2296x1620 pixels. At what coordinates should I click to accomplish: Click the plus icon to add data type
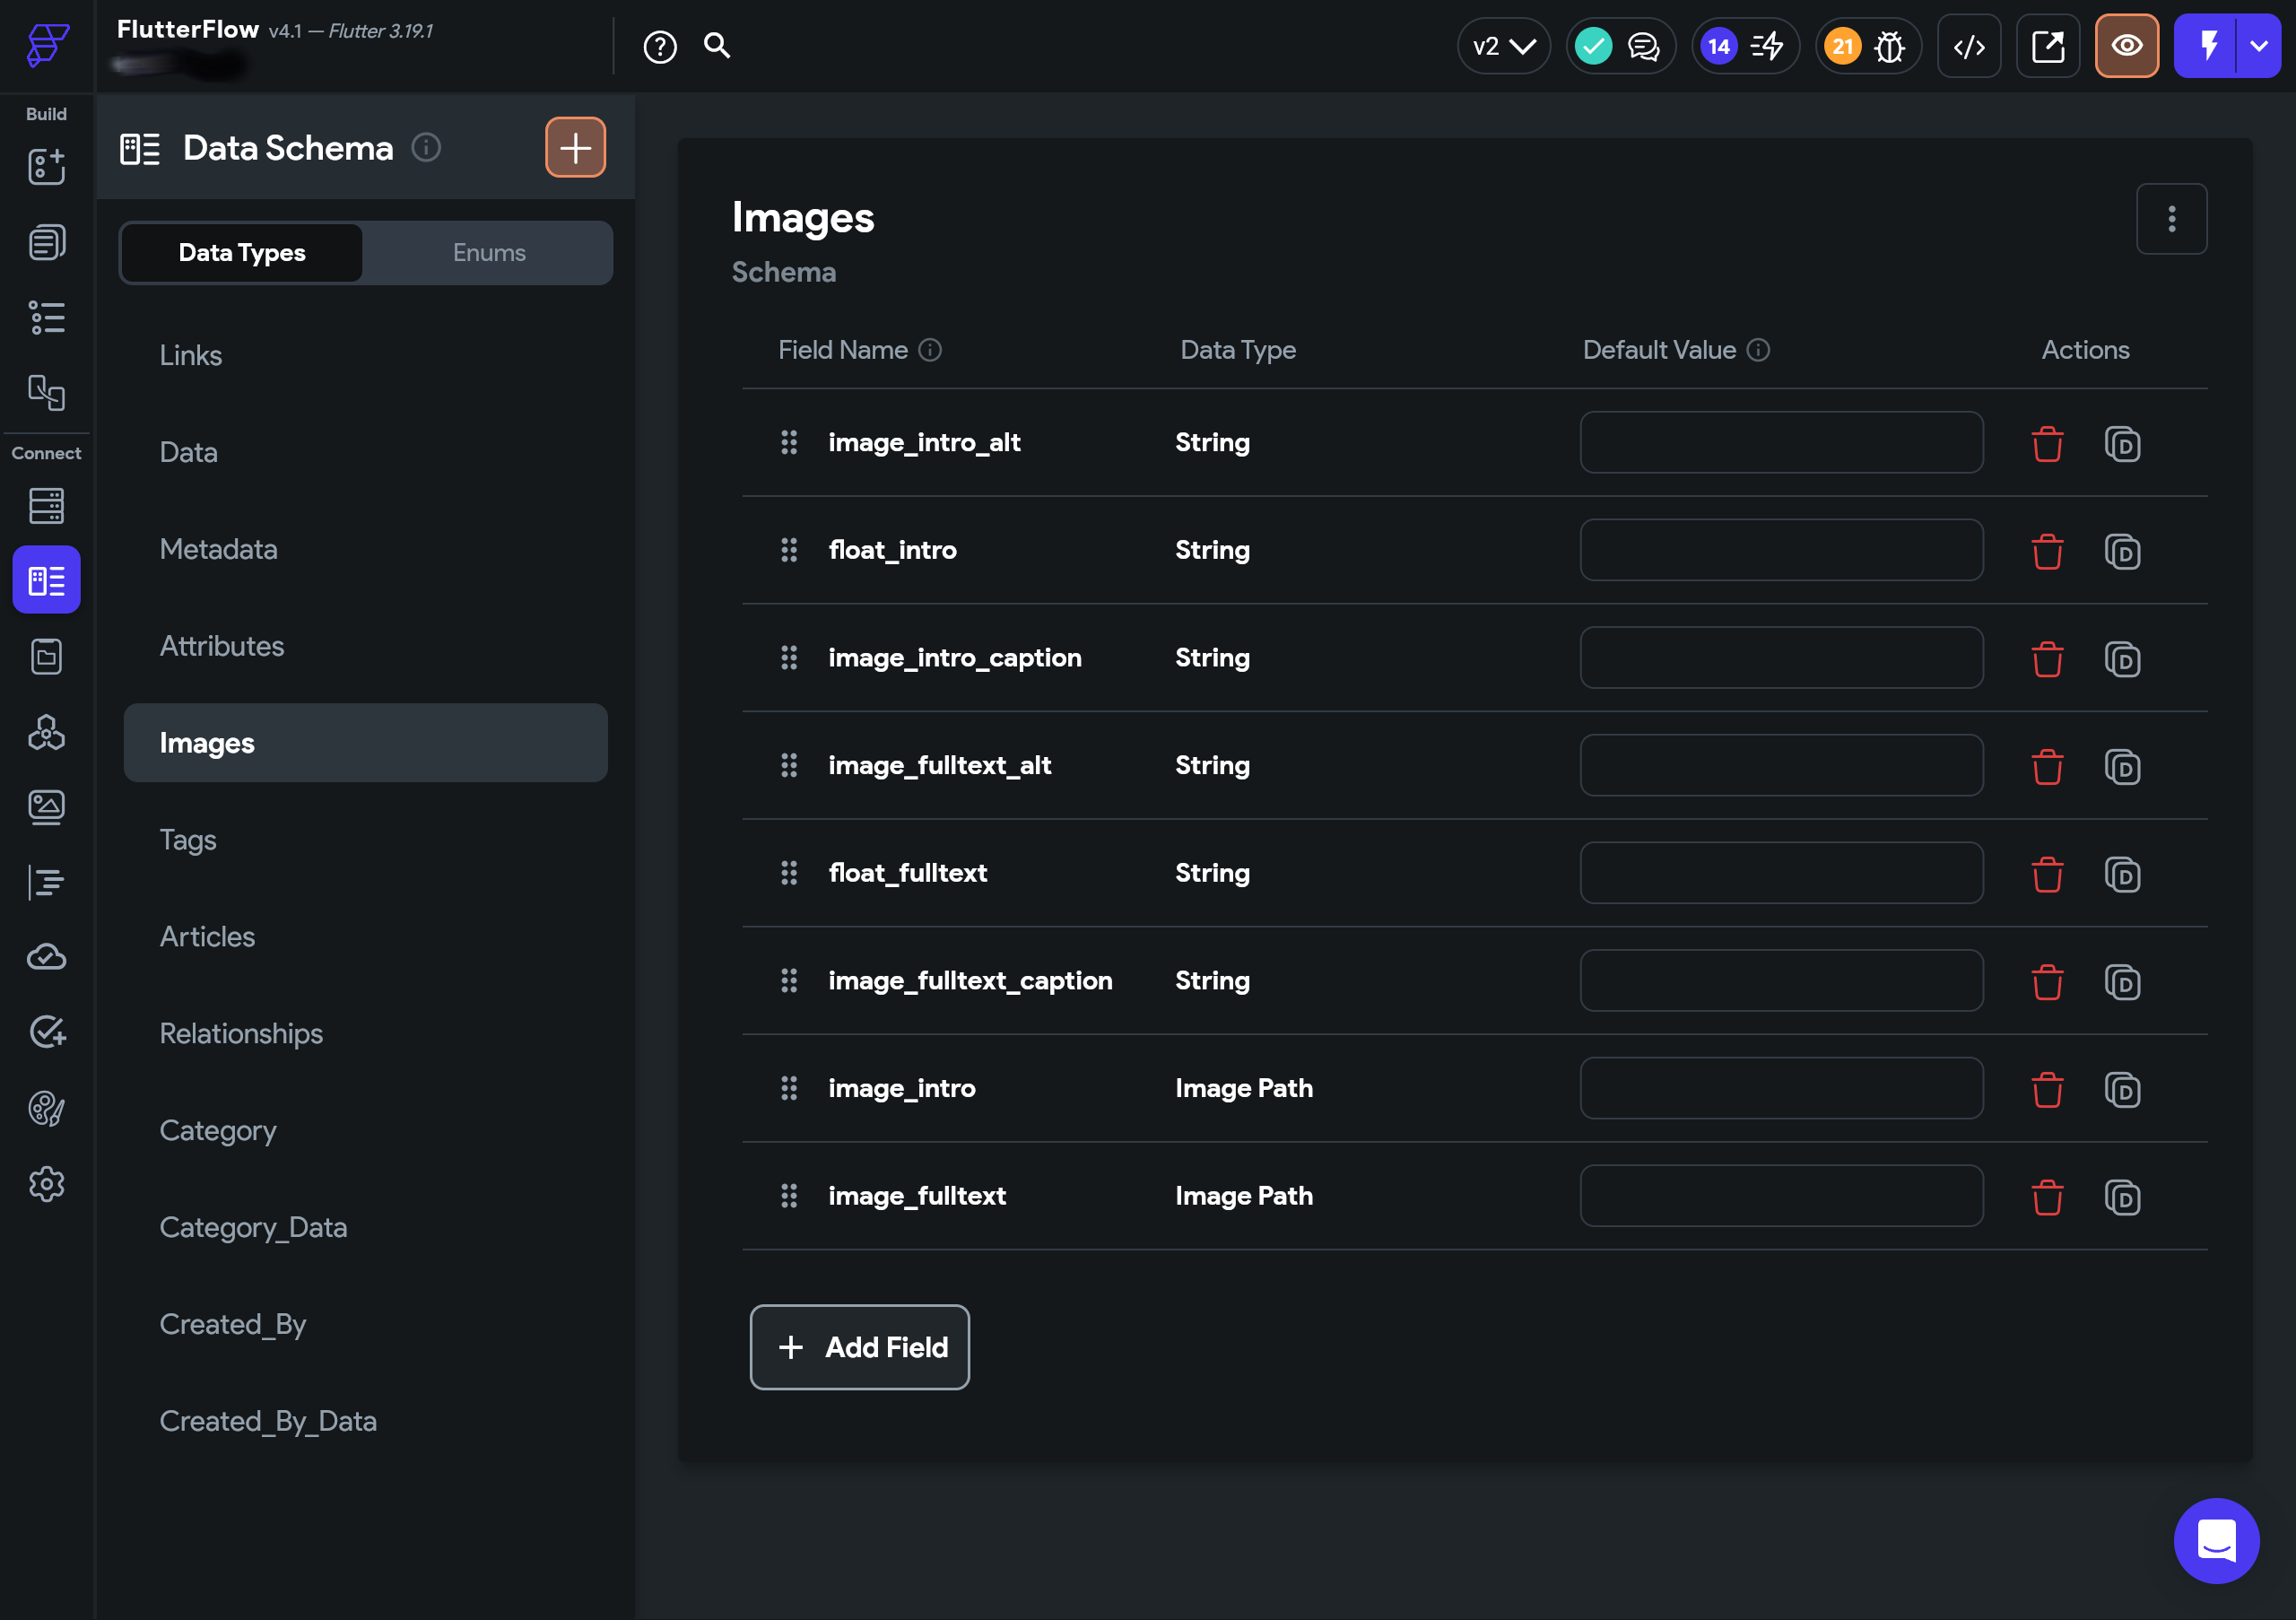coord(575,147)
